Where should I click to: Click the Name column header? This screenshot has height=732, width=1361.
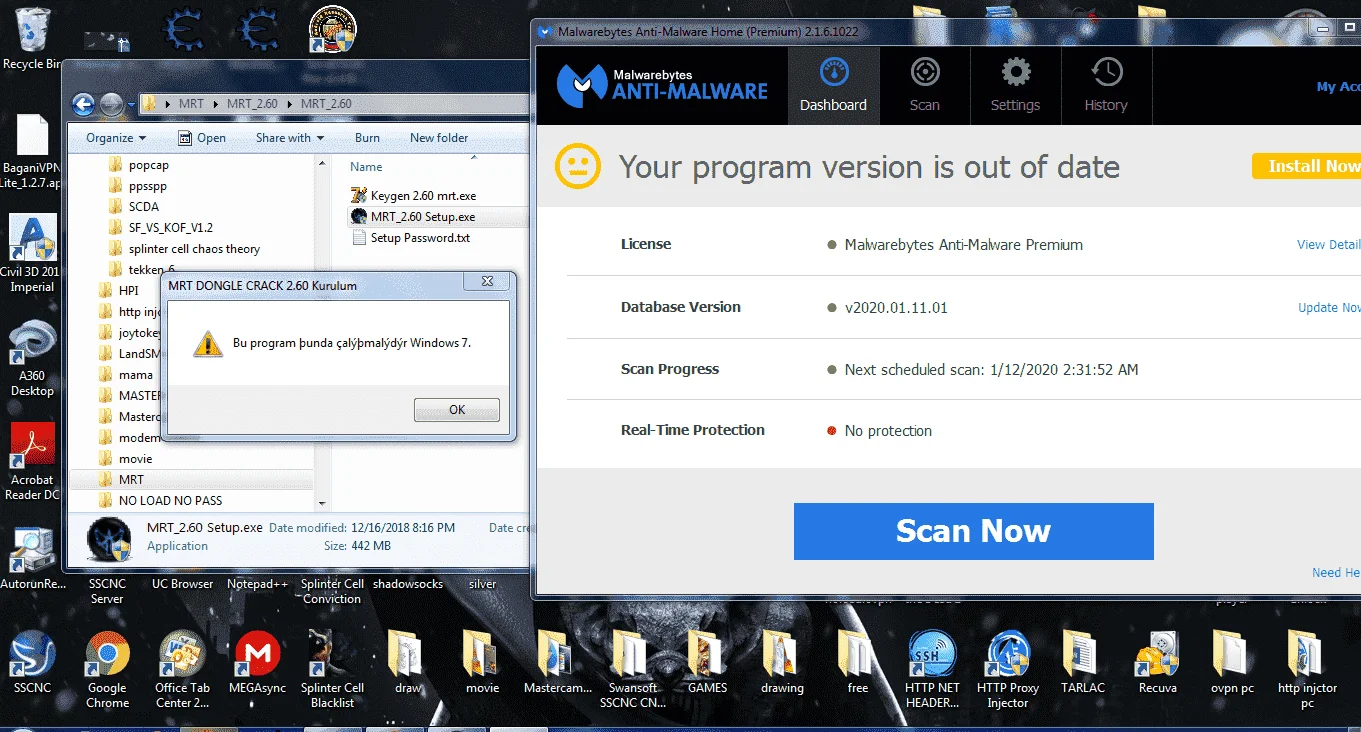[366, 167]
